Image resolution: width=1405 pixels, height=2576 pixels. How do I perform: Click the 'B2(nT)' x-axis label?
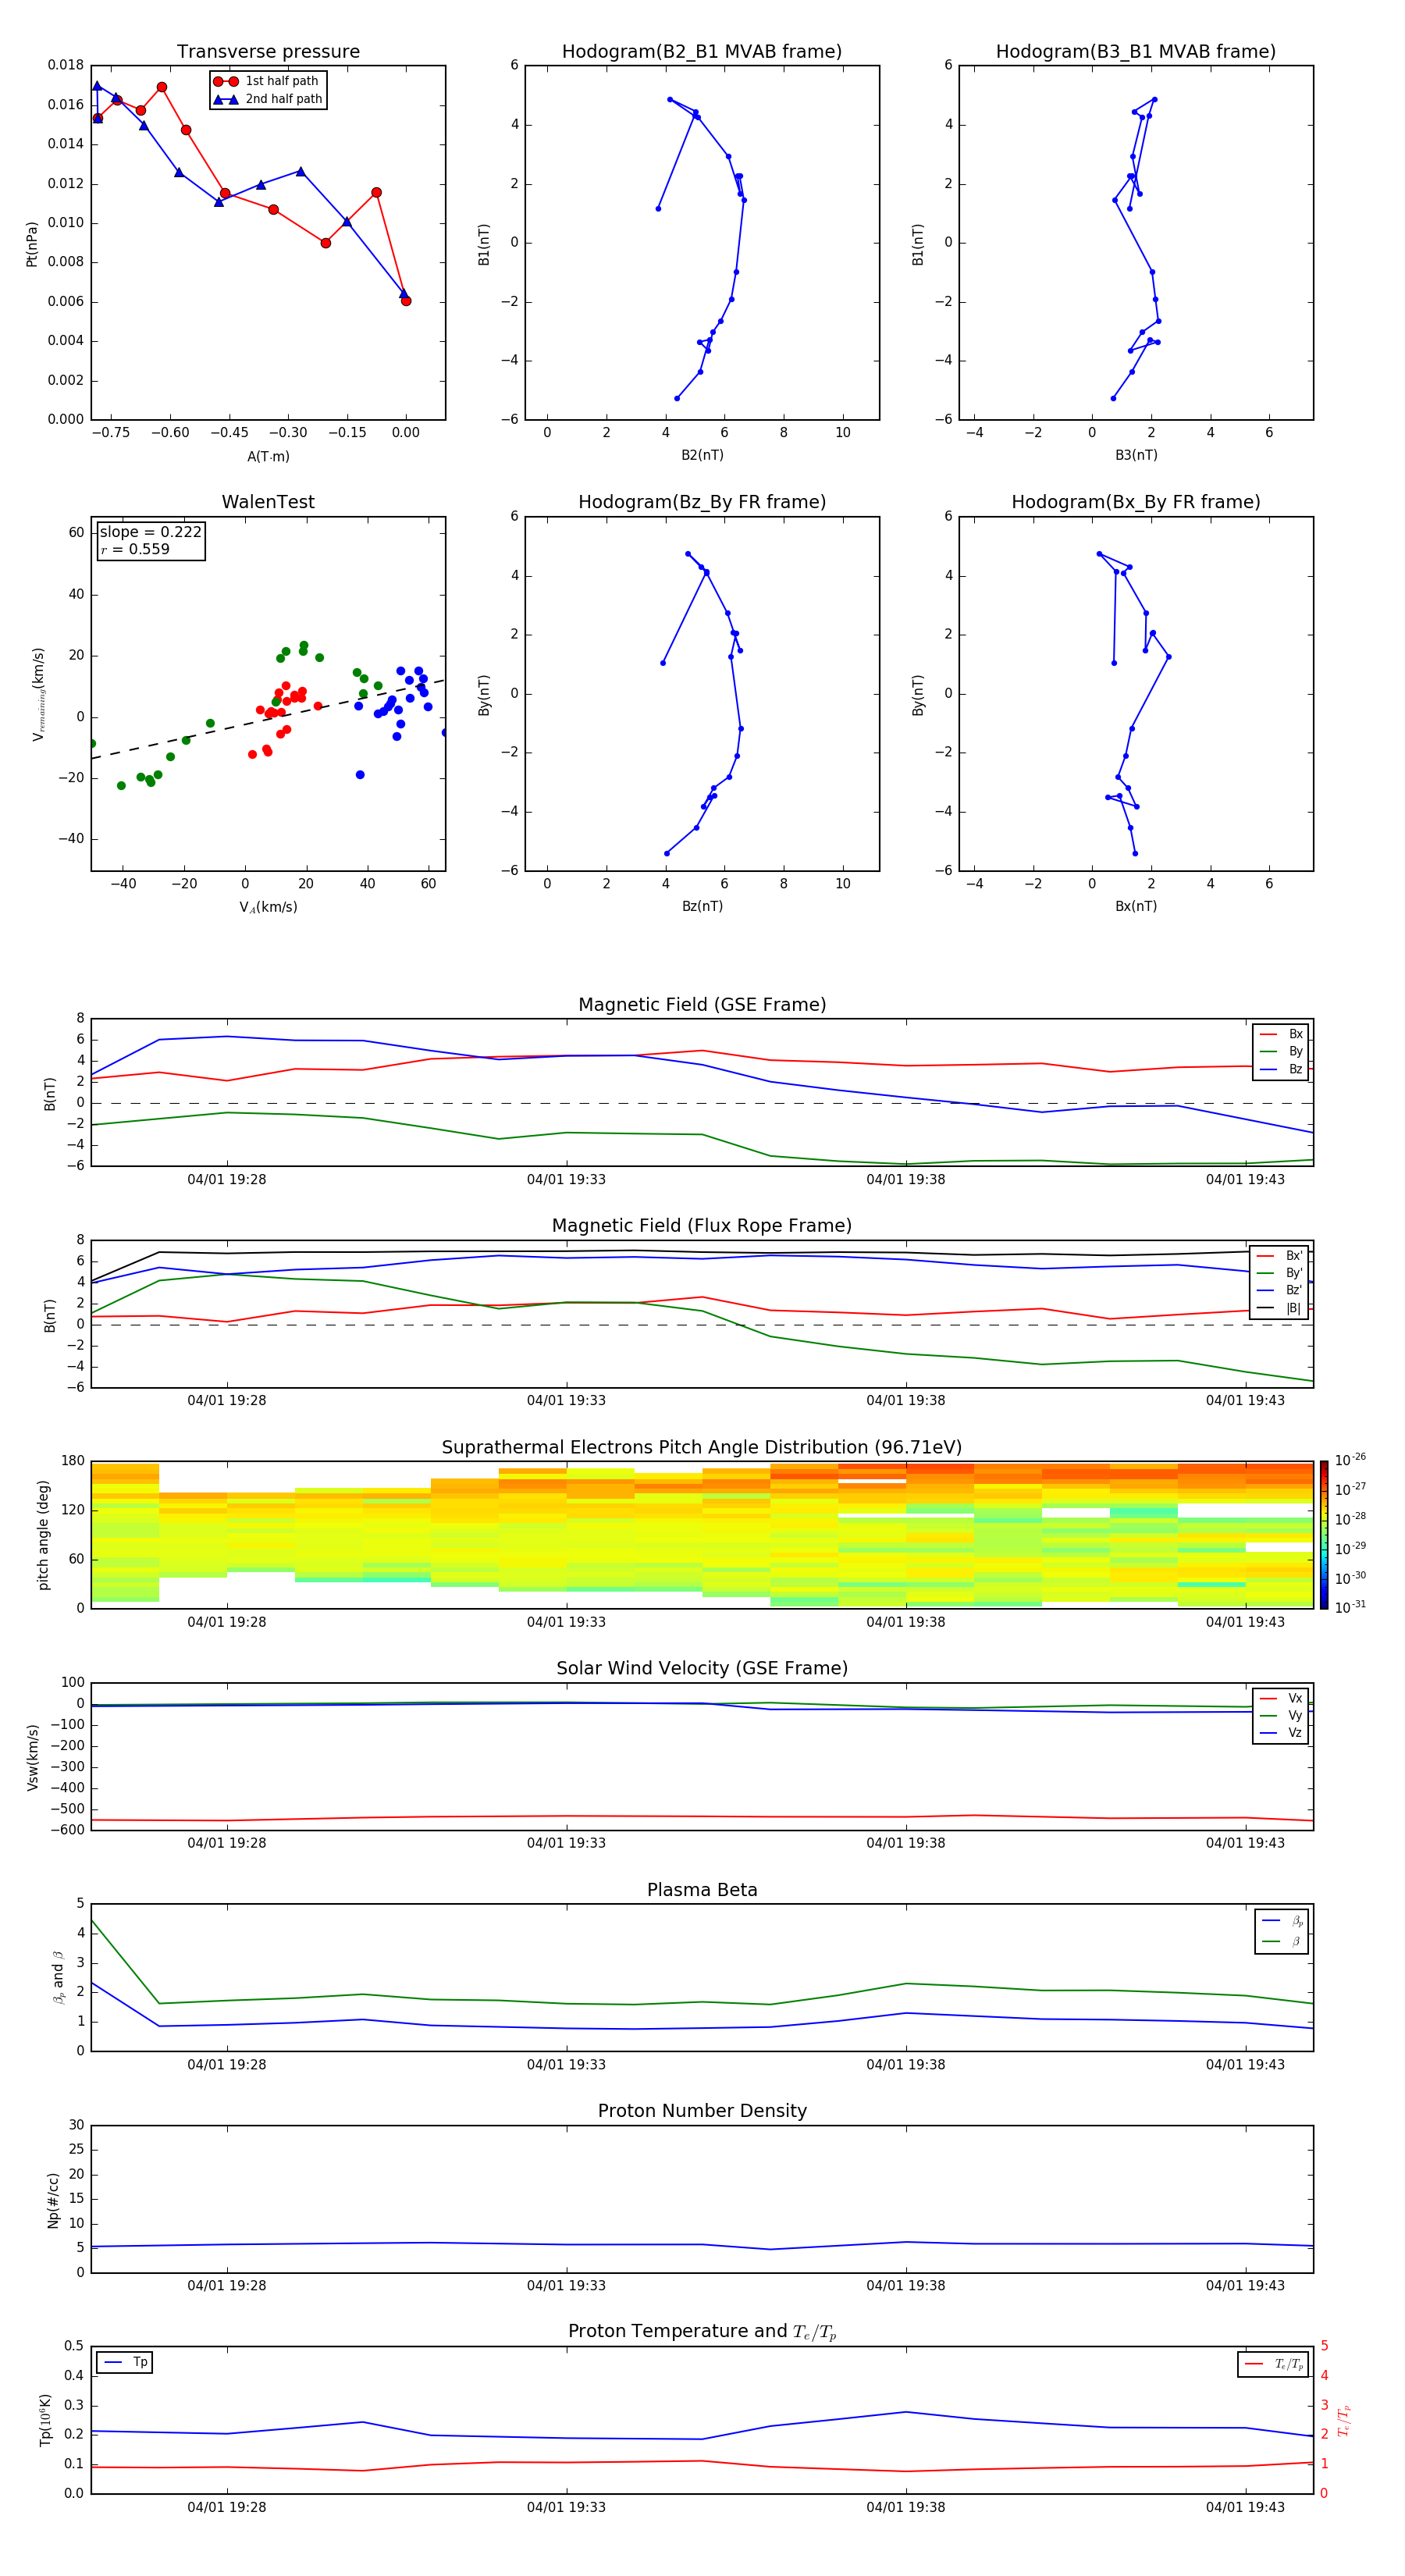point(702,455)
